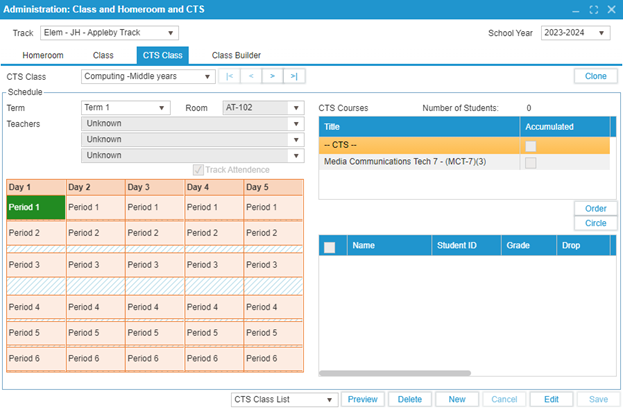The image size is (623, 412).
Task: Select green Period 1 cell under Day 1
Action: point(36,207)
